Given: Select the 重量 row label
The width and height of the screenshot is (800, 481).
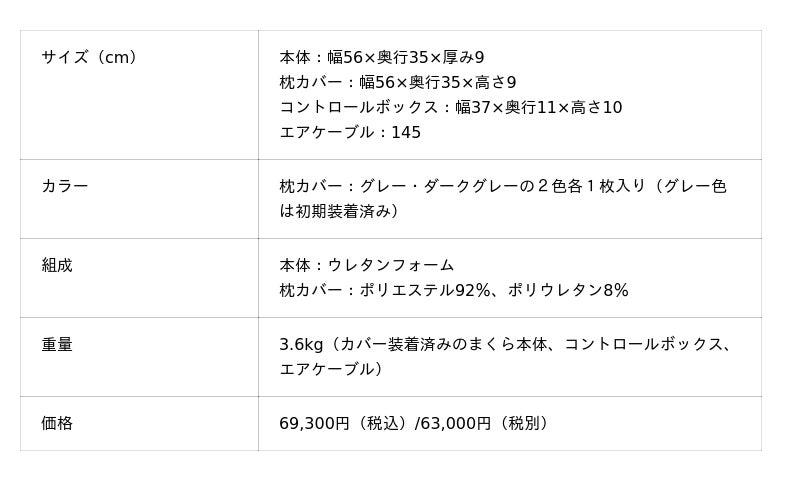Looking at the screenshot, I should click(x=57, y=344).
